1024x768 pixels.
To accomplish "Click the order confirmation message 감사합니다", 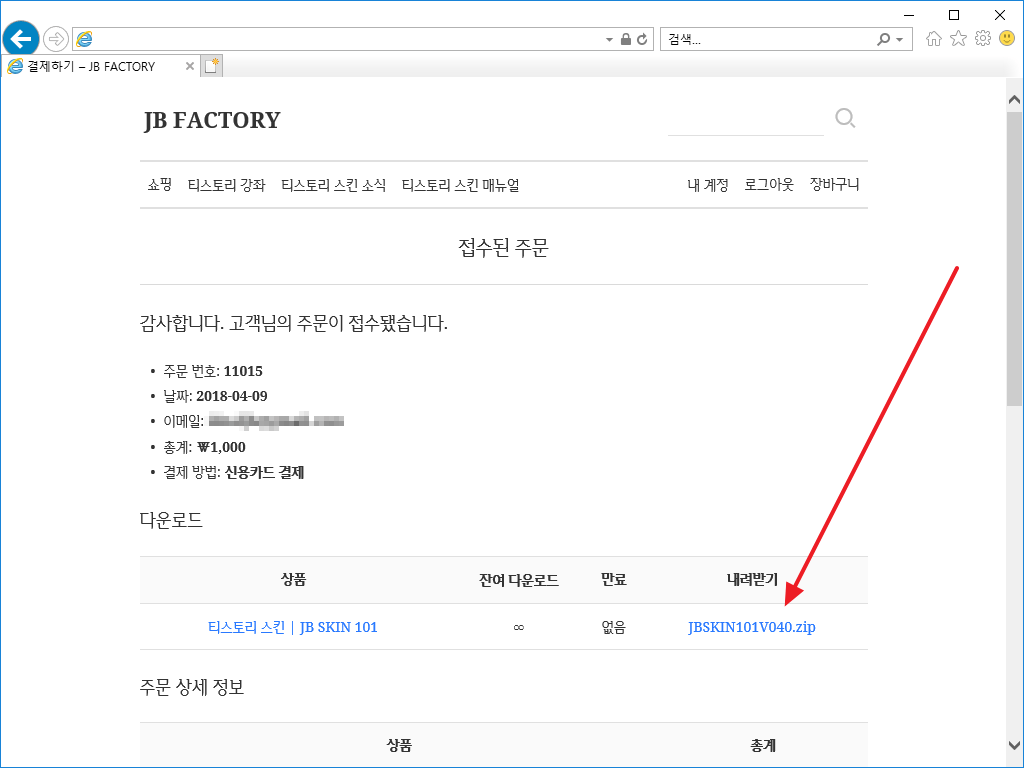I will click(x=294, y=323).
